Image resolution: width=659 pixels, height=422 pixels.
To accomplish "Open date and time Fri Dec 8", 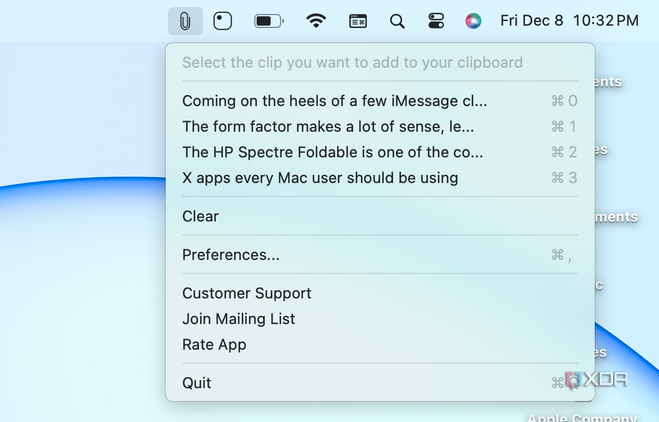I will (x=569, y=21).
